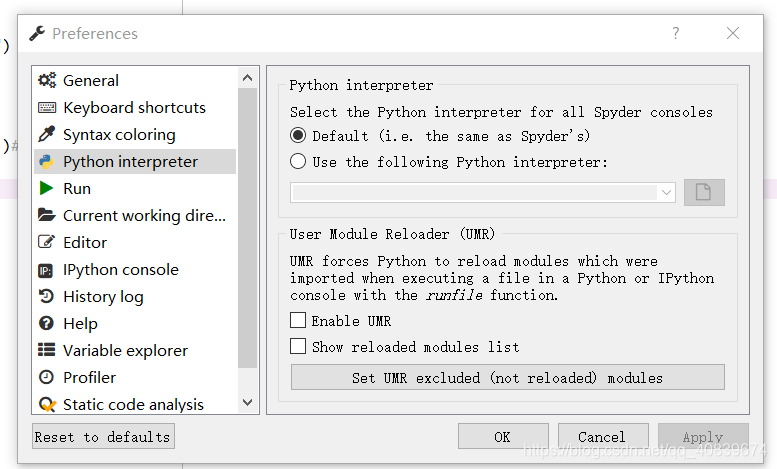
Task: Tick 'Show reloaded modules list' checkbox
Action: 298,347
